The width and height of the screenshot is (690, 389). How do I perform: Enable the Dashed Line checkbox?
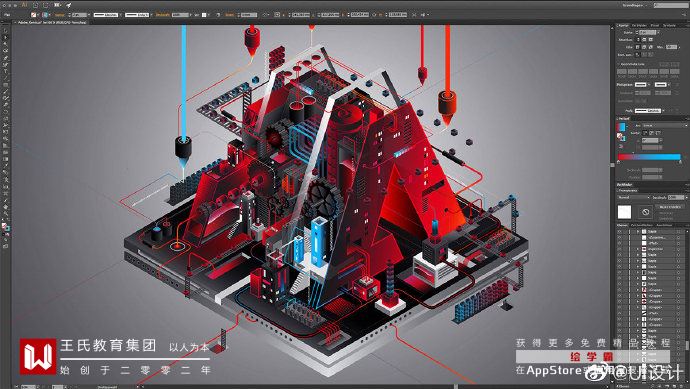tap(618, 64)
